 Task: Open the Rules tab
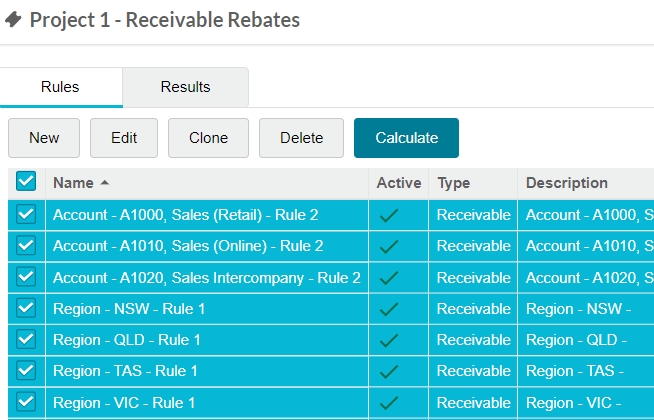[60, 87]
